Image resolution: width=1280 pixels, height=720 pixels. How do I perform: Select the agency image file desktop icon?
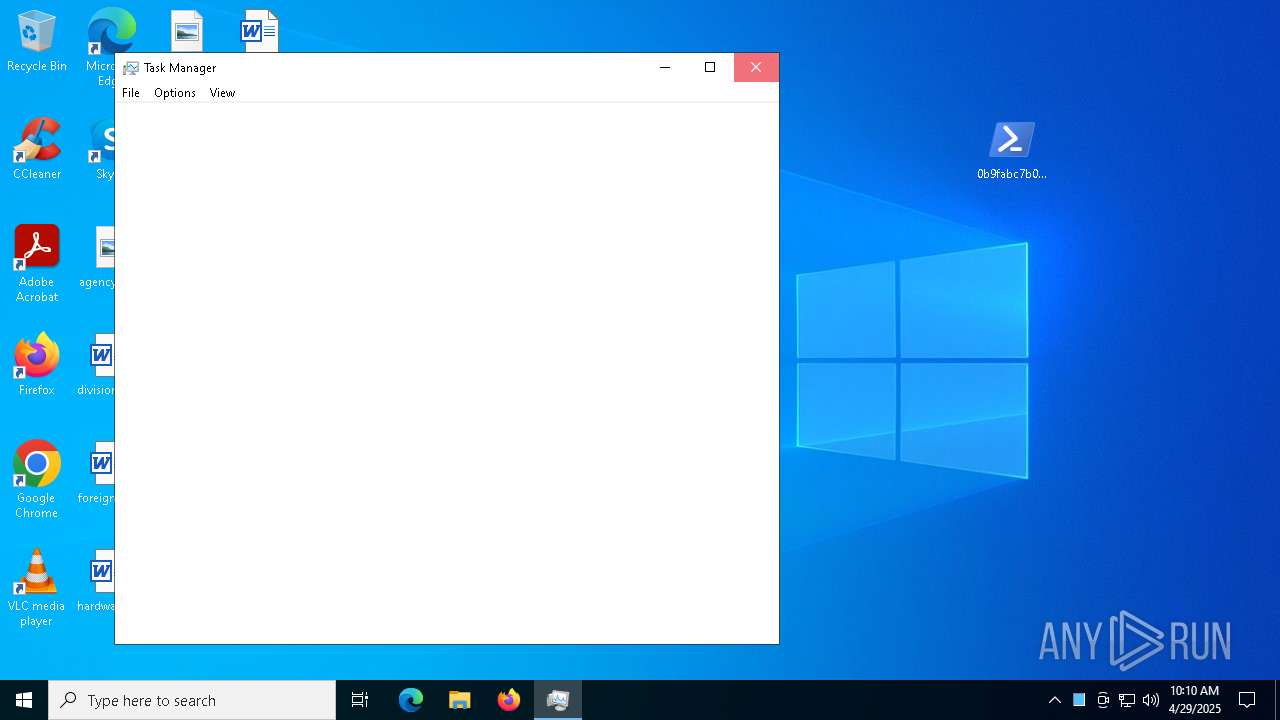click(x=99, y=258)
